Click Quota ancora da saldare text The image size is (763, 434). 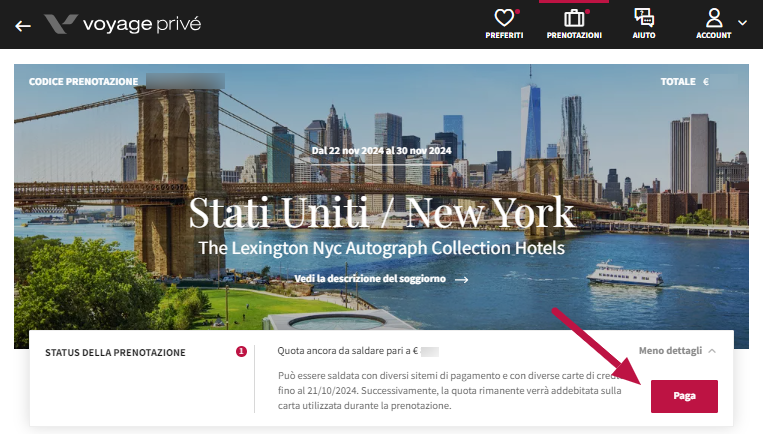(x=348, y=351)
